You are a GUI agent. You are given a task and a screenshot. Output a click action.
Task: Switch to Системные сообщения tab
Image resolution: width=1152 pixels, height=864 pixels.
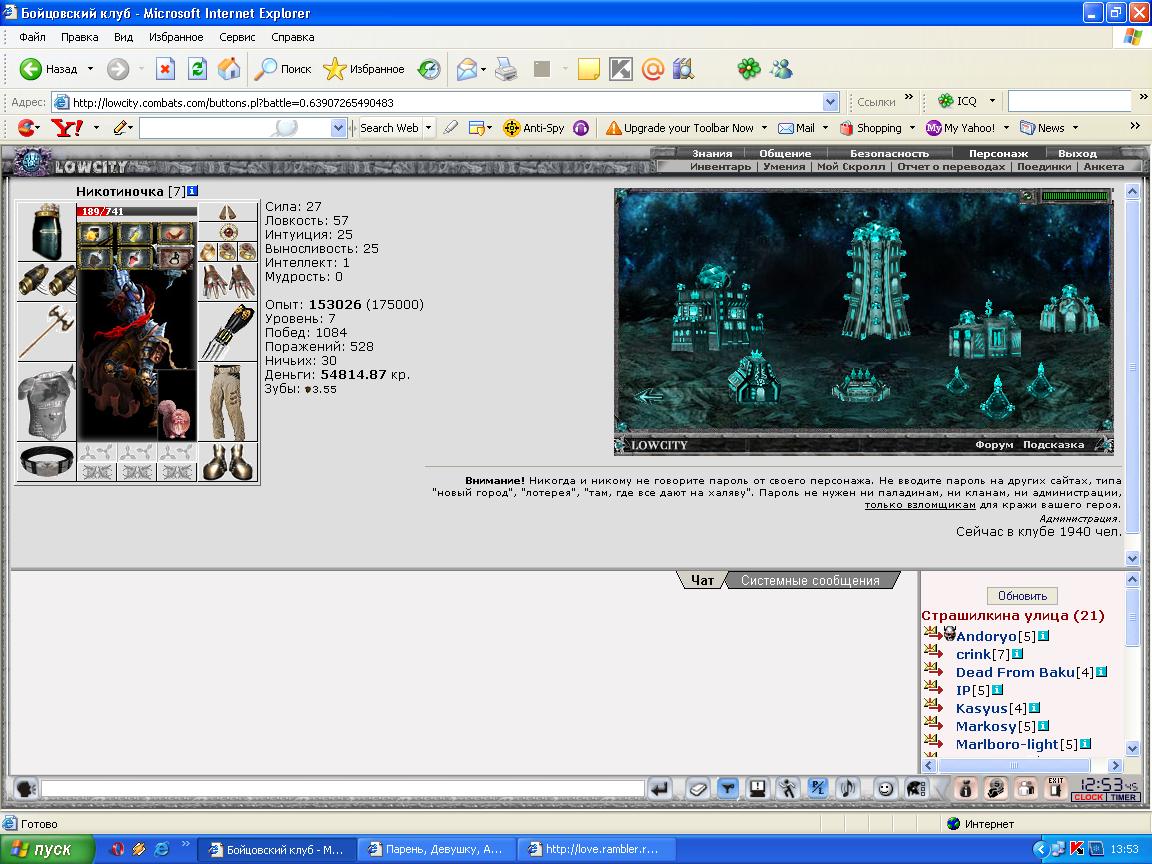pyautogui.click(x=810, y=580)
